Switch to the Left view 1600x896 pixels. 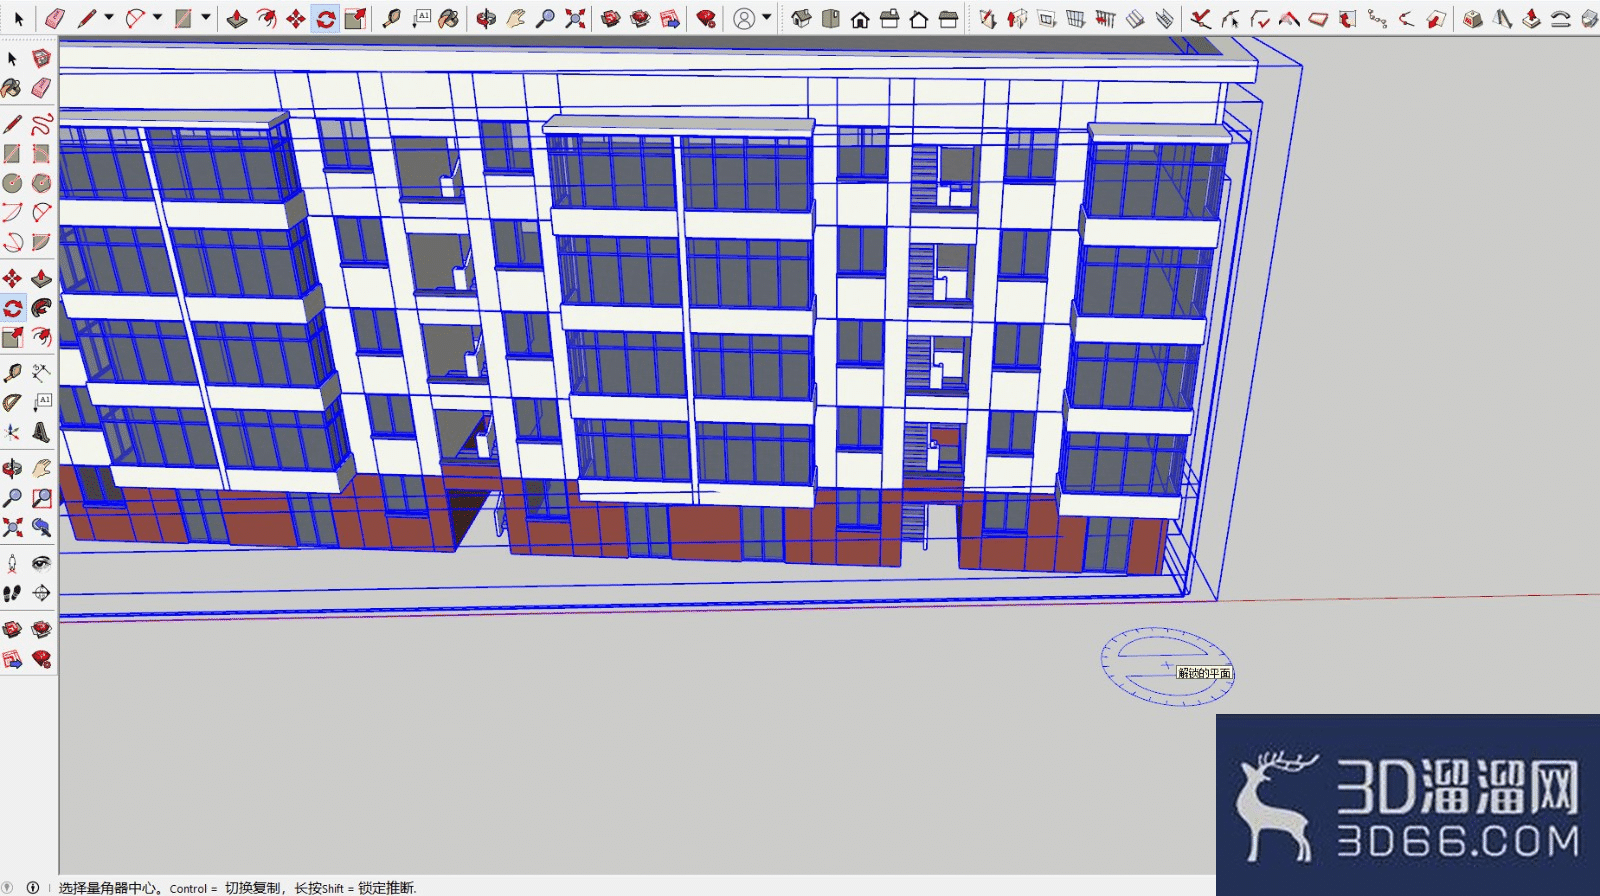[x=948, y=18]
